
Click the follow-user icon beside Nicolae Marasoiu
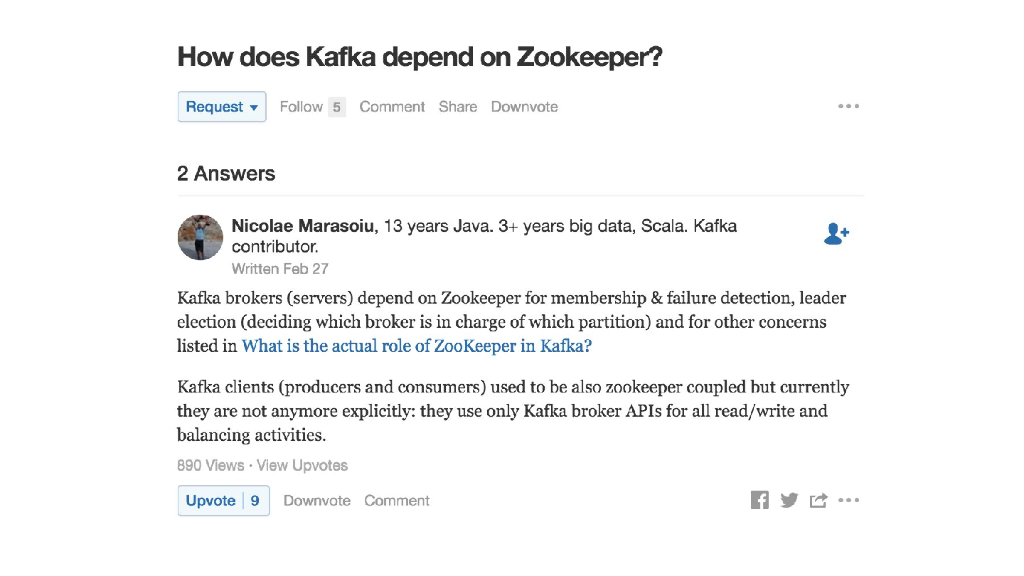836,234
